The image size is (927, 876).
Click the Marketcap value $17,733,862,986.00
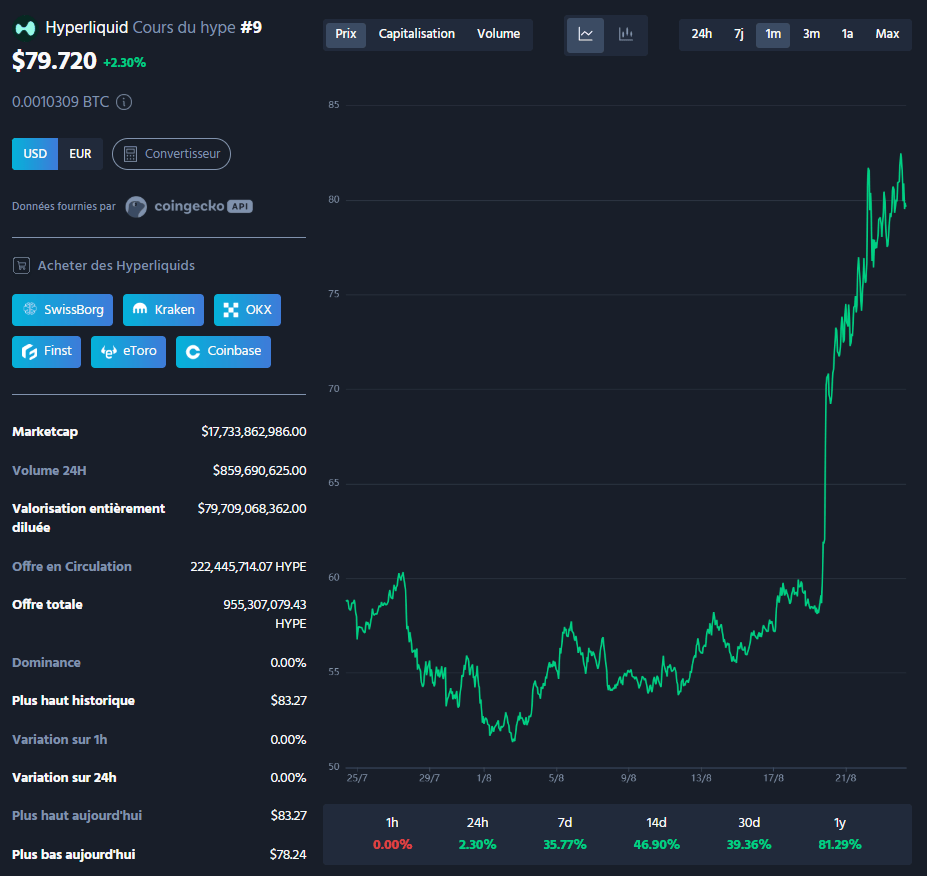pyautogui.click(x=254, y=432)
